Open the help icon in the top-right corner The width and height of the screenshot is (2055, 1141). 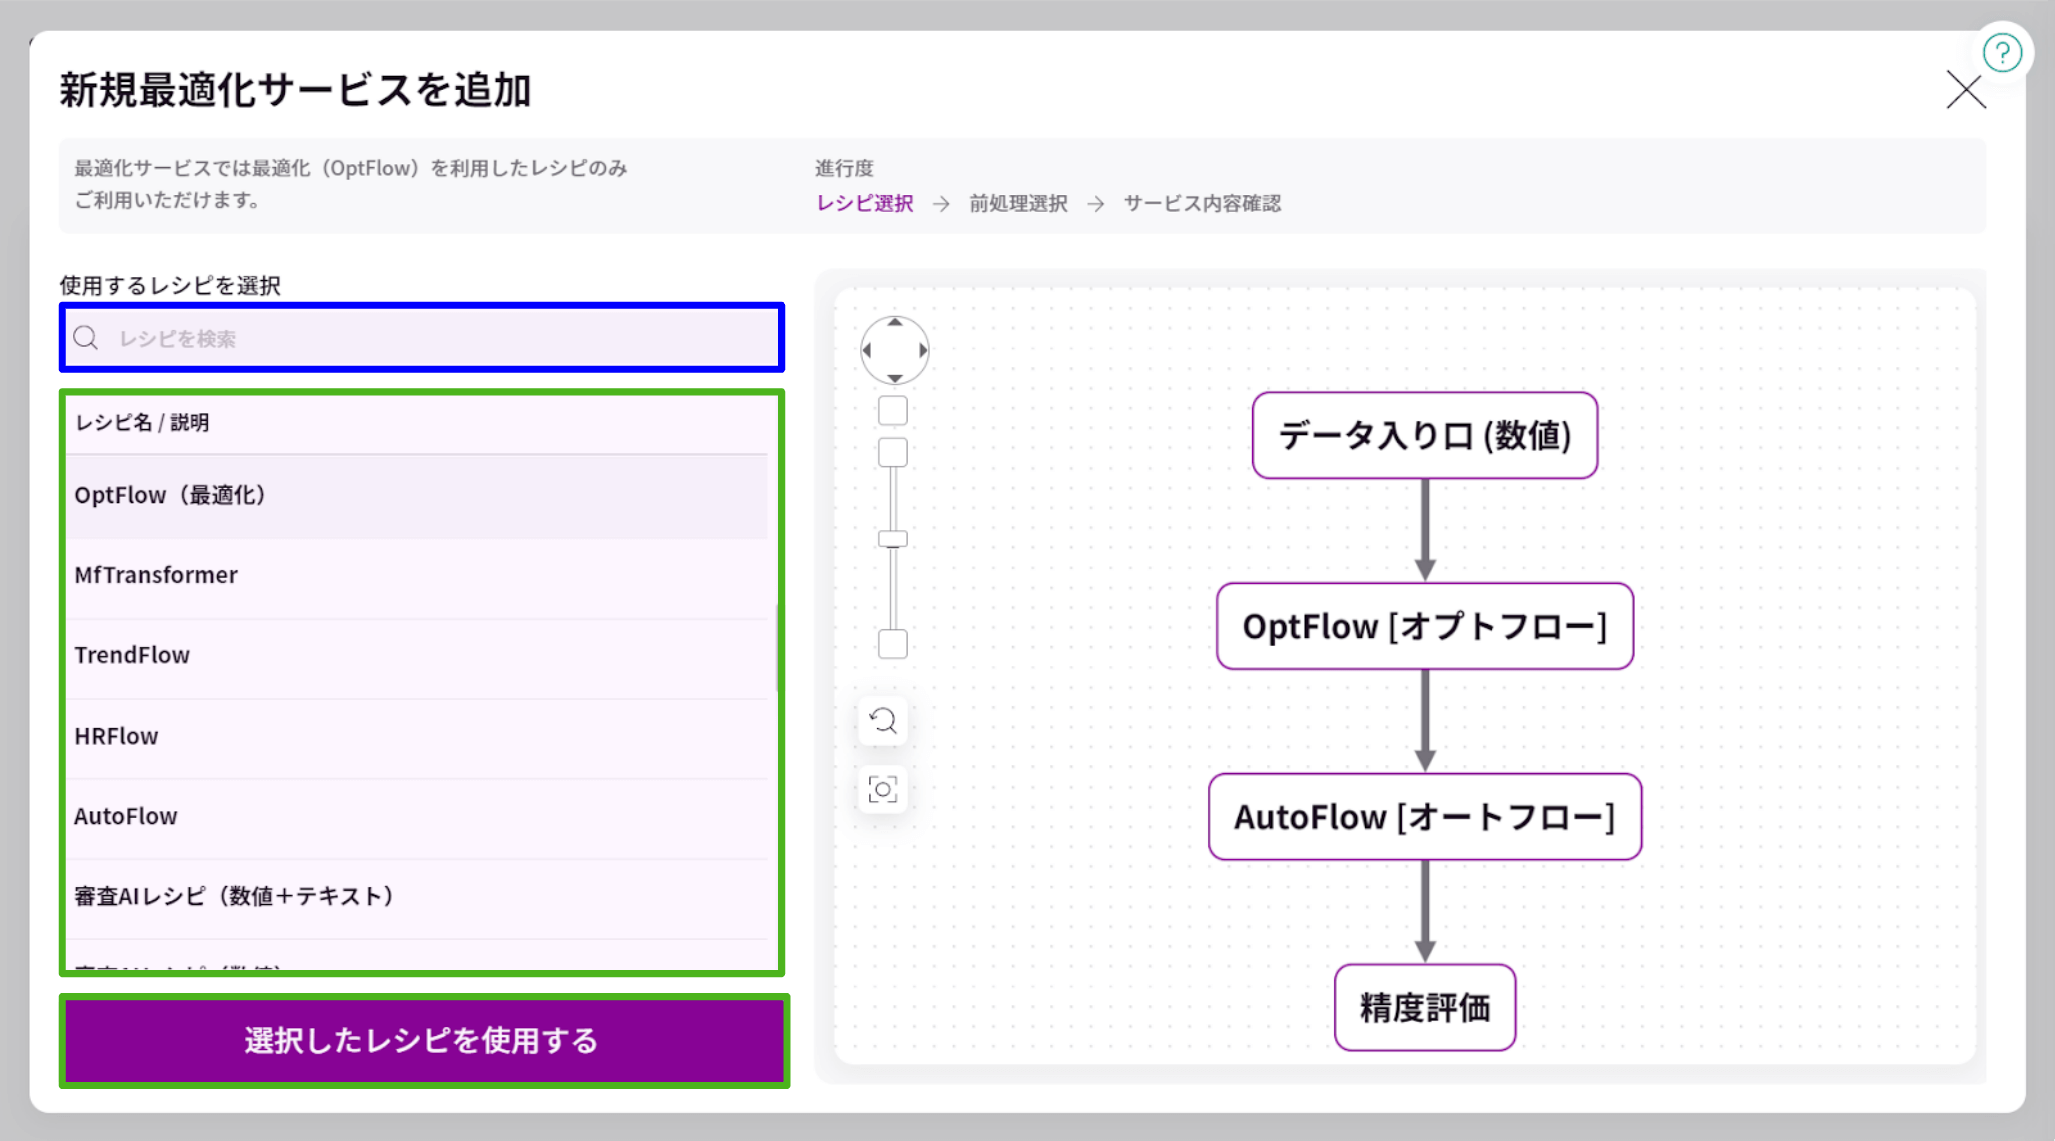[x=2003, y=53]
